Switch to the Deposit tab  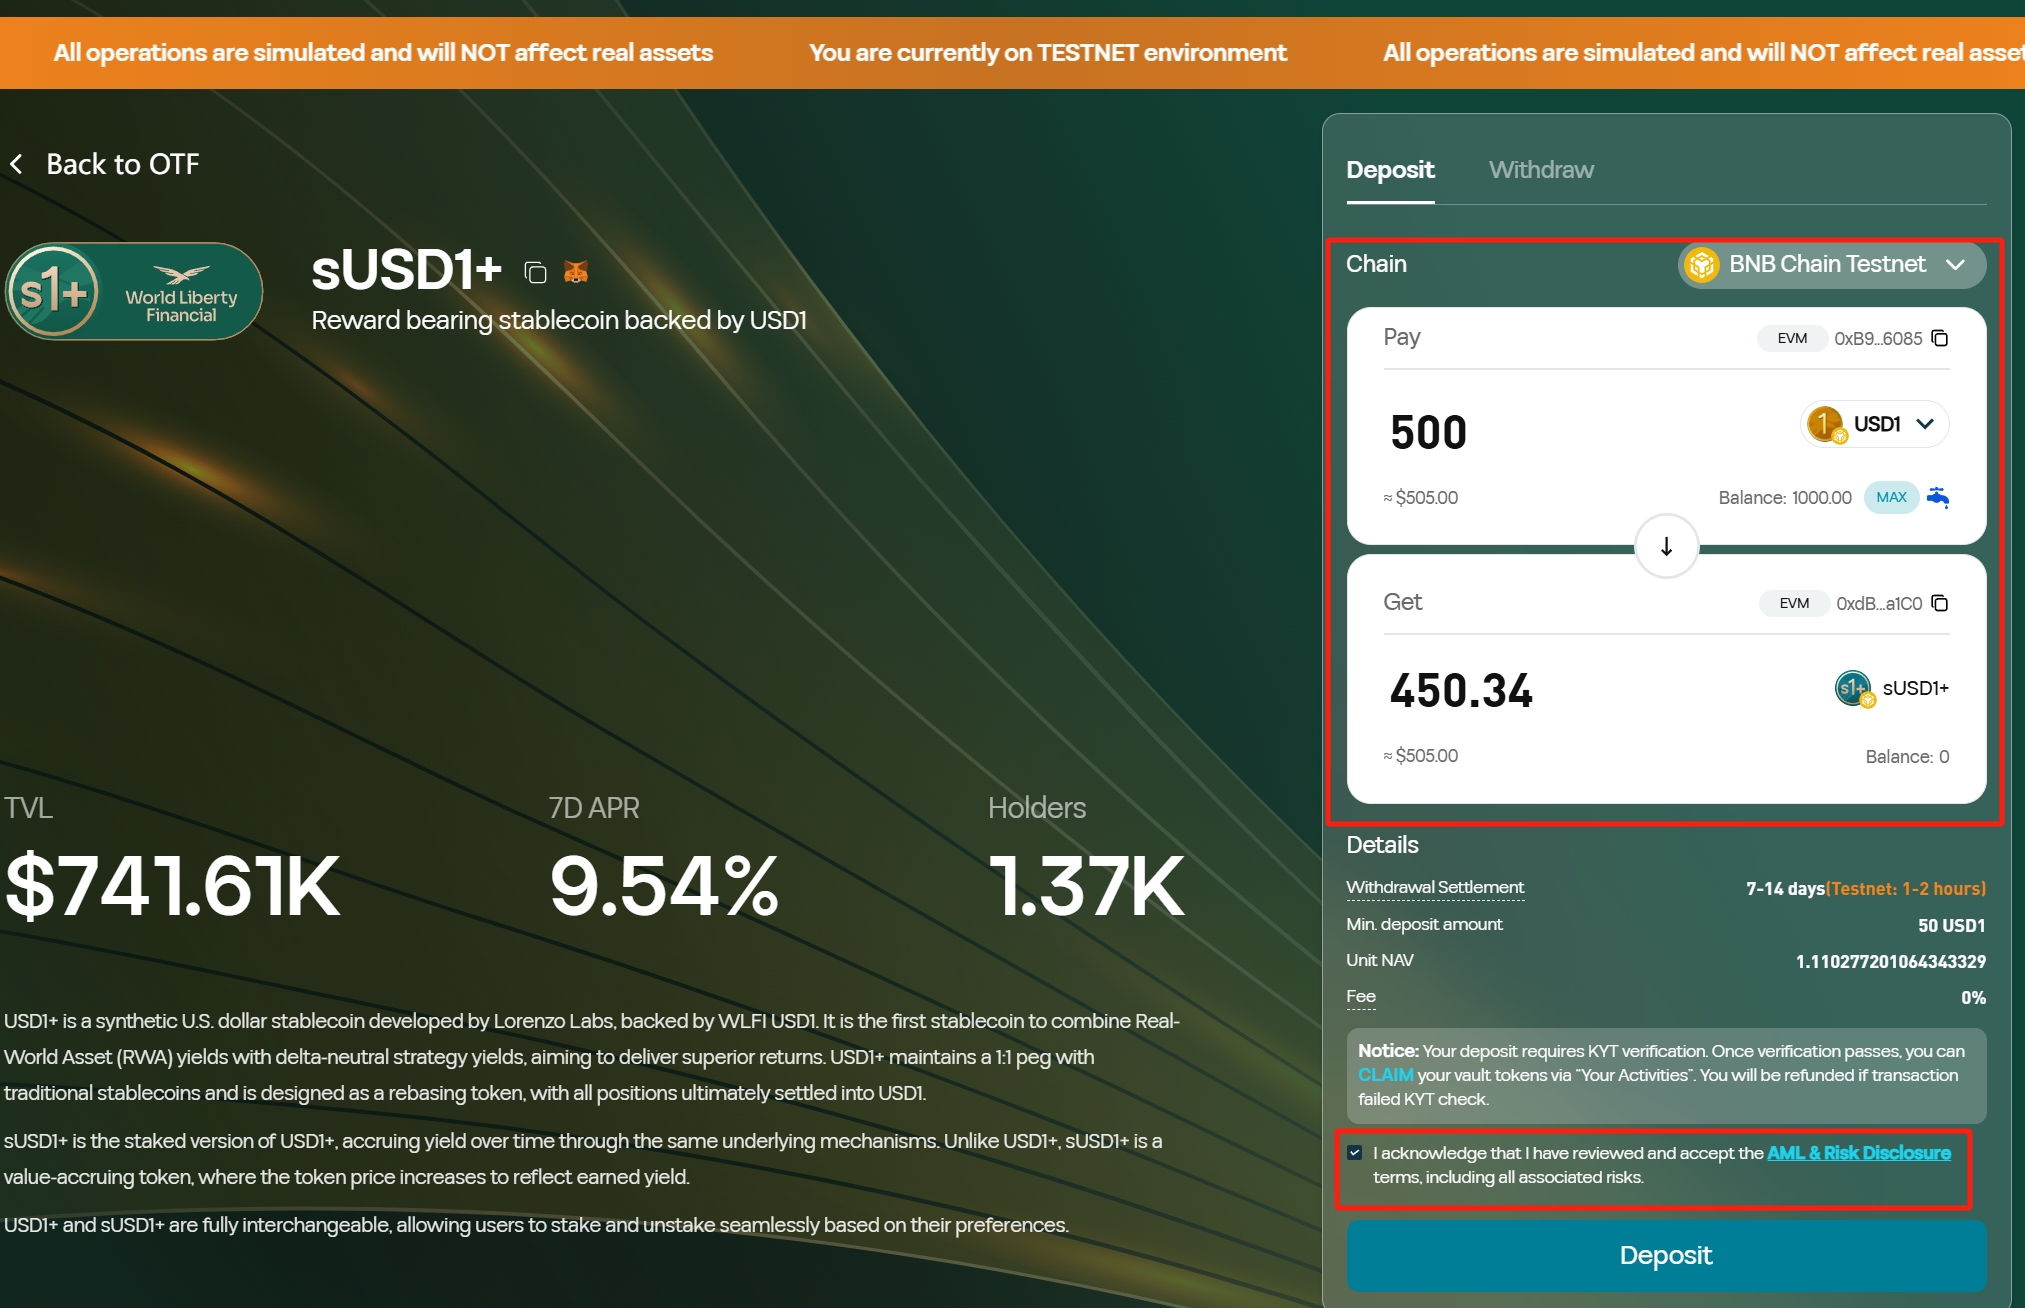tap(1390, 170)
